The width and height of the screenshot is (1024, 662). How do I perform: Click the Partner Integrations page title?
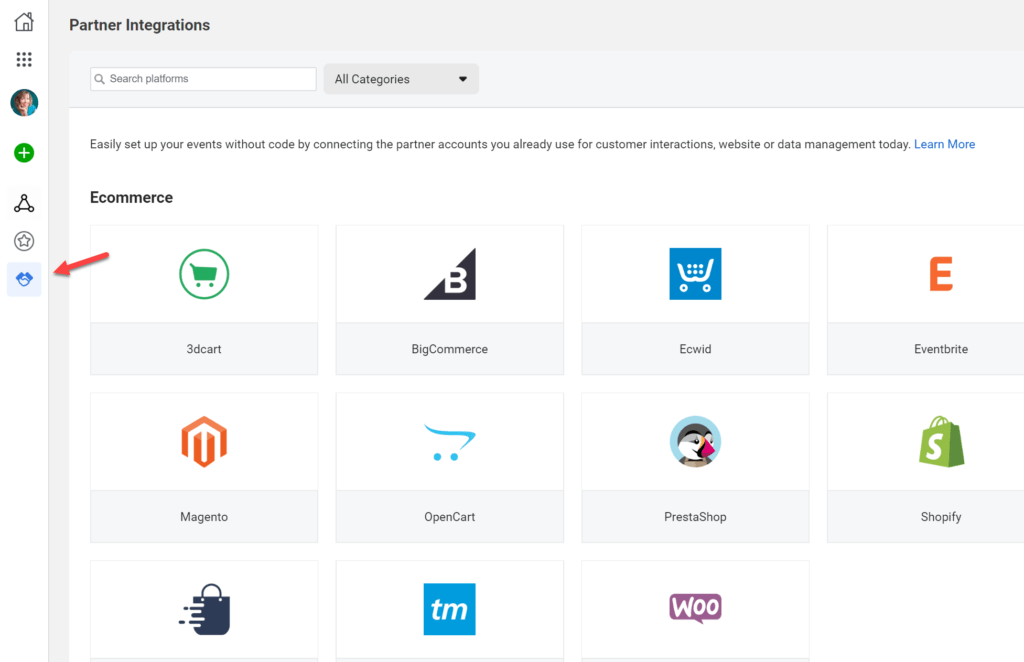140,25
